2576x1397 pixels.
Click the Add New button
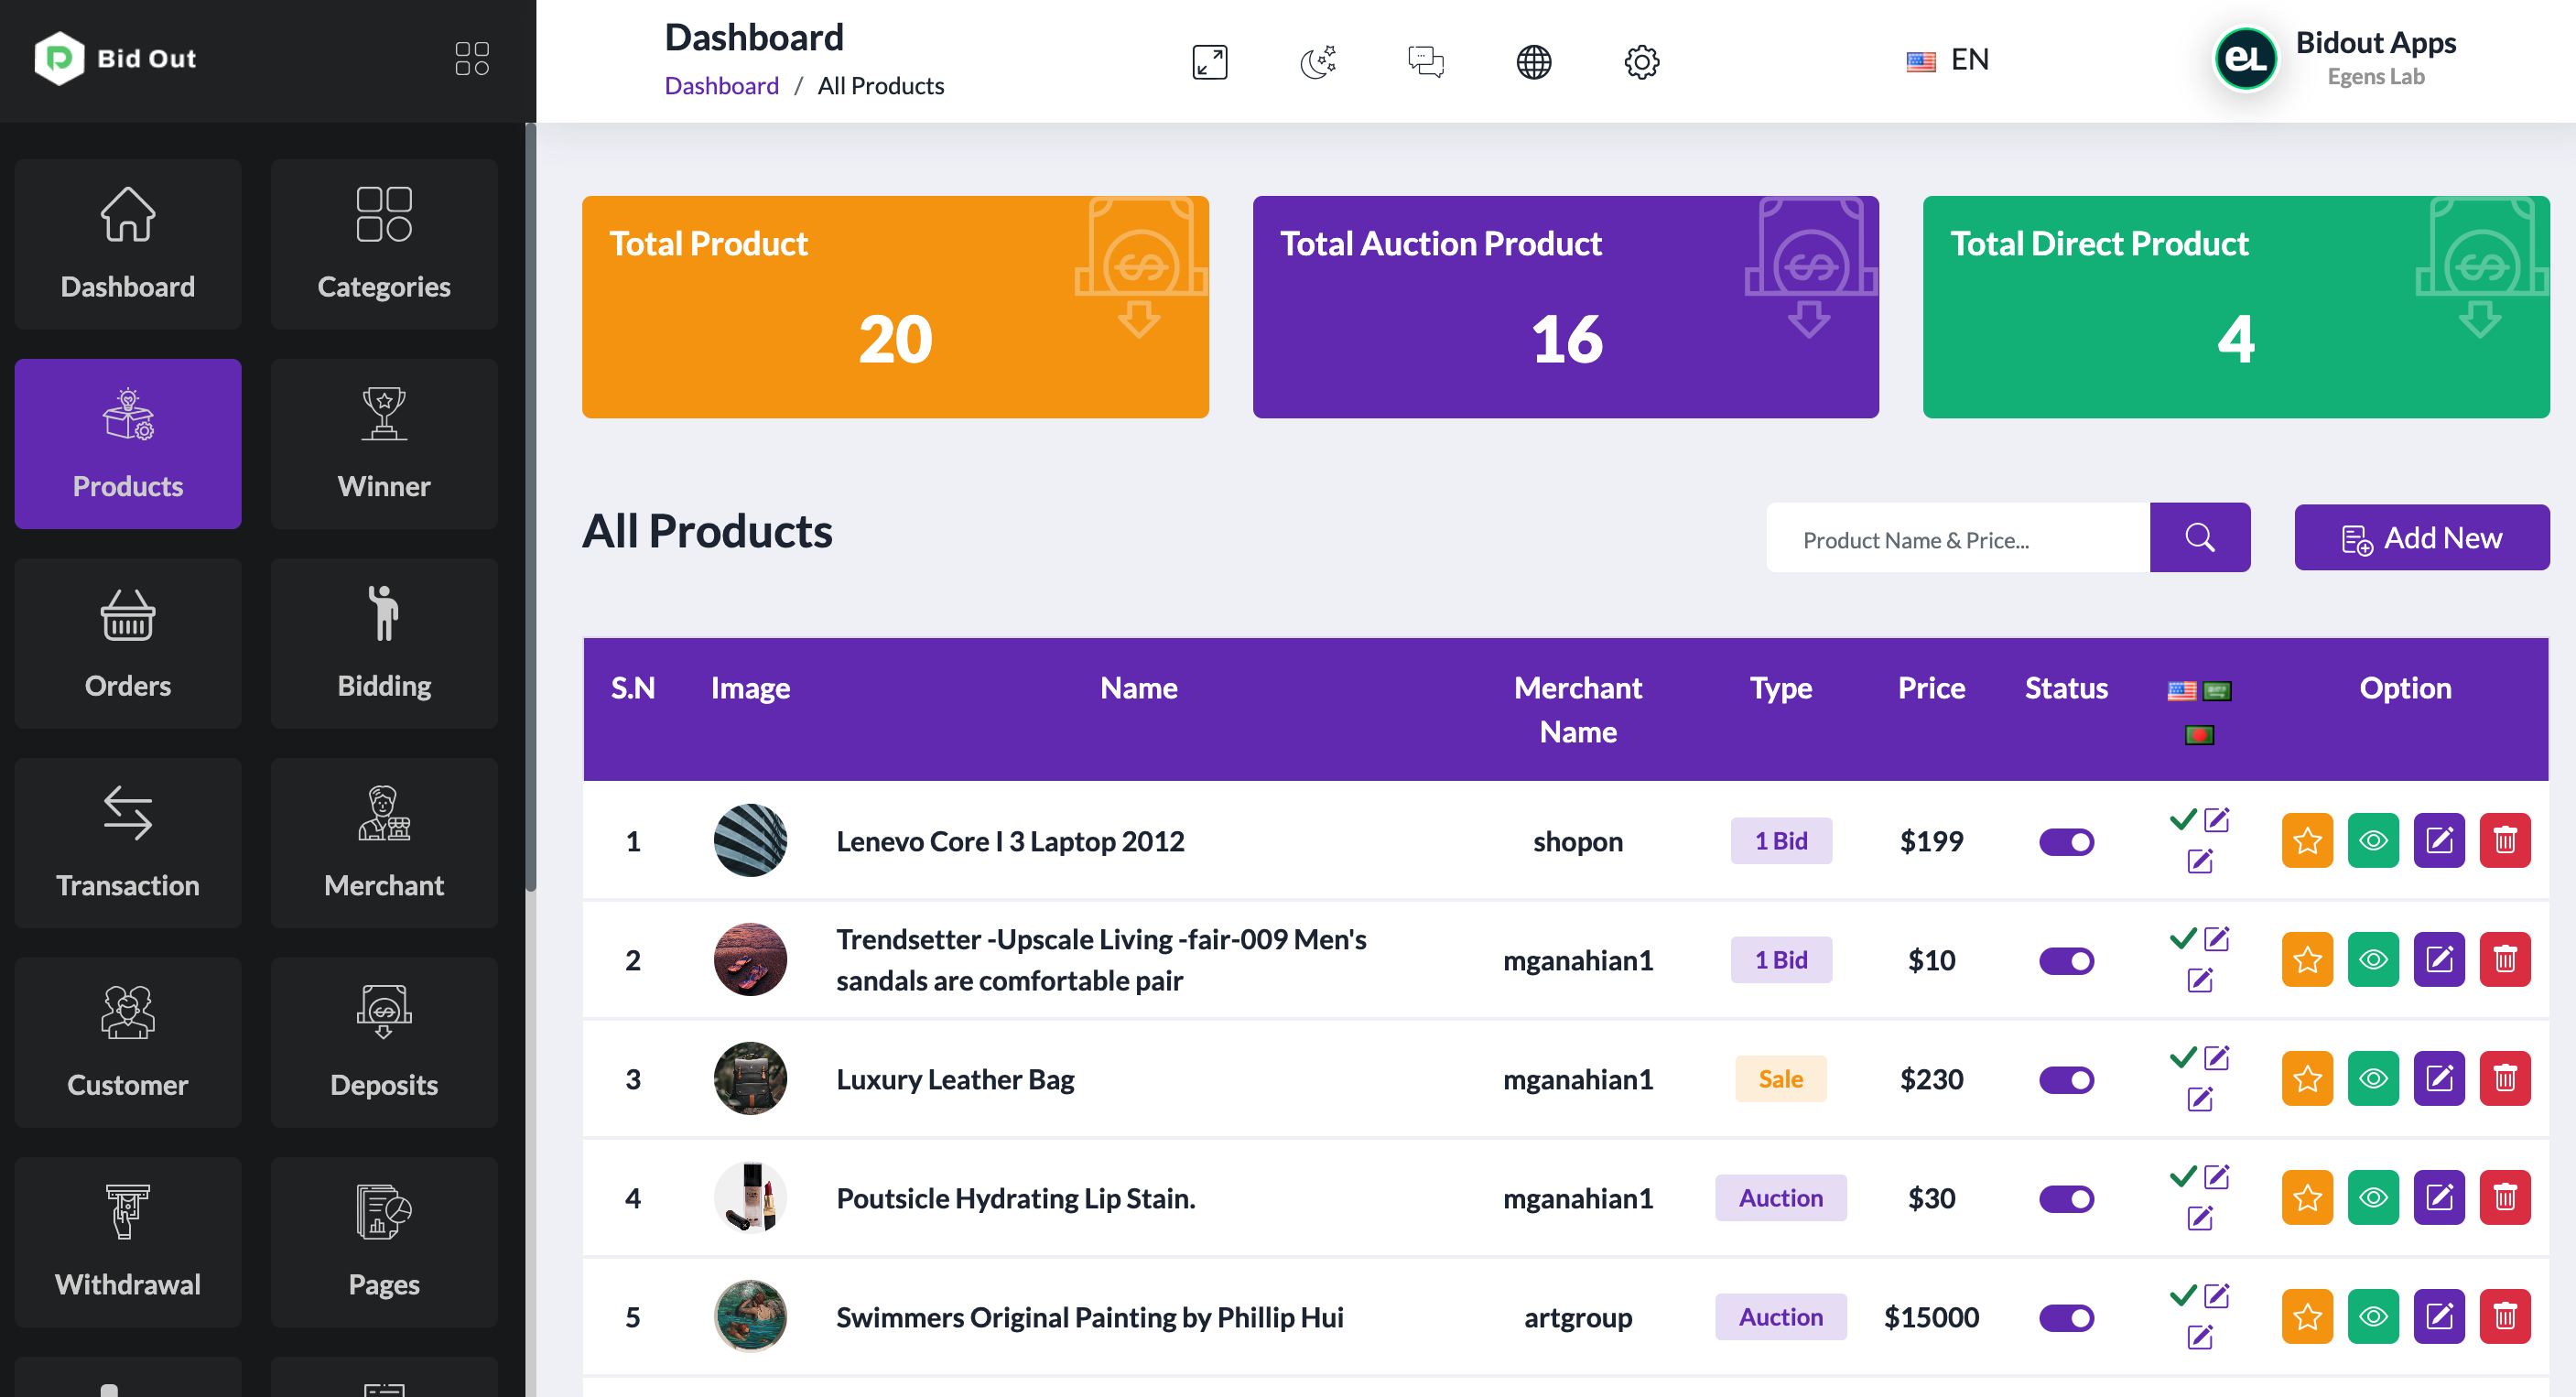pos(2422,537)
